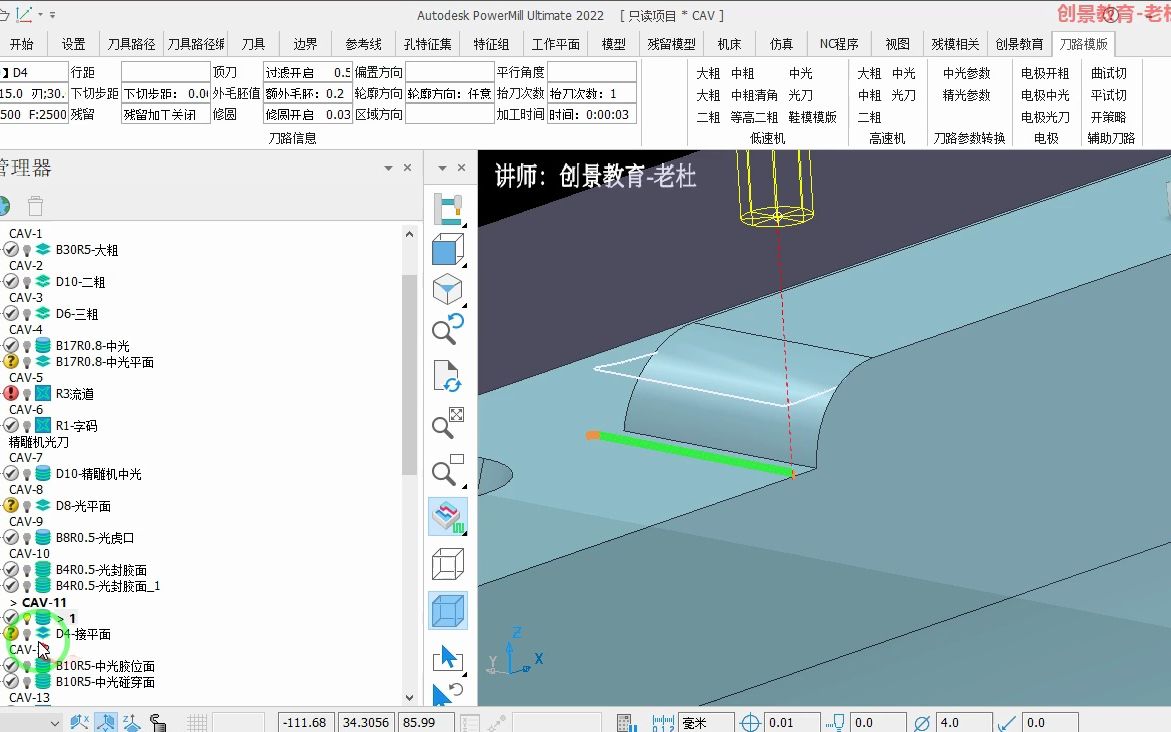Toggle the check status of B30R5-大粗 toolpath
The height and width of the screenshot is (732, 1171).
tap(10, 249)
